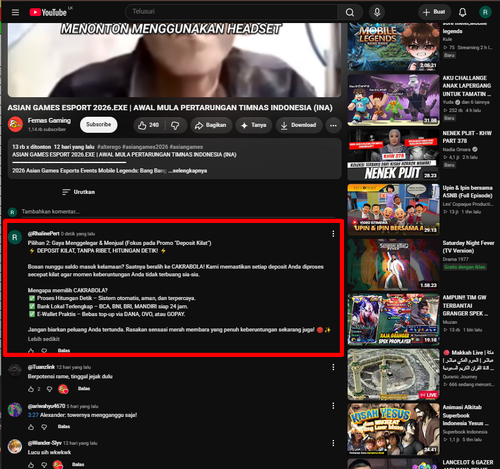Expand description with ...selengkapnya
The width and height of the screenshot is (500, 469).
188,171
